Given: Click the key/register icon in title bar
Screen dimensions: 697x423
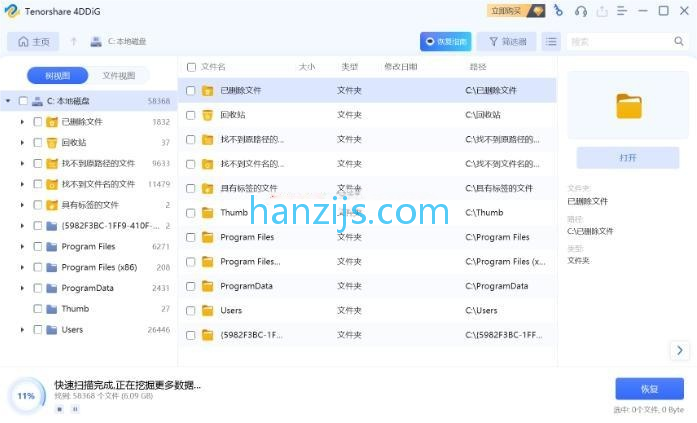Looking at the screenshot, I should pyautogui.click(x=558, y=11).
